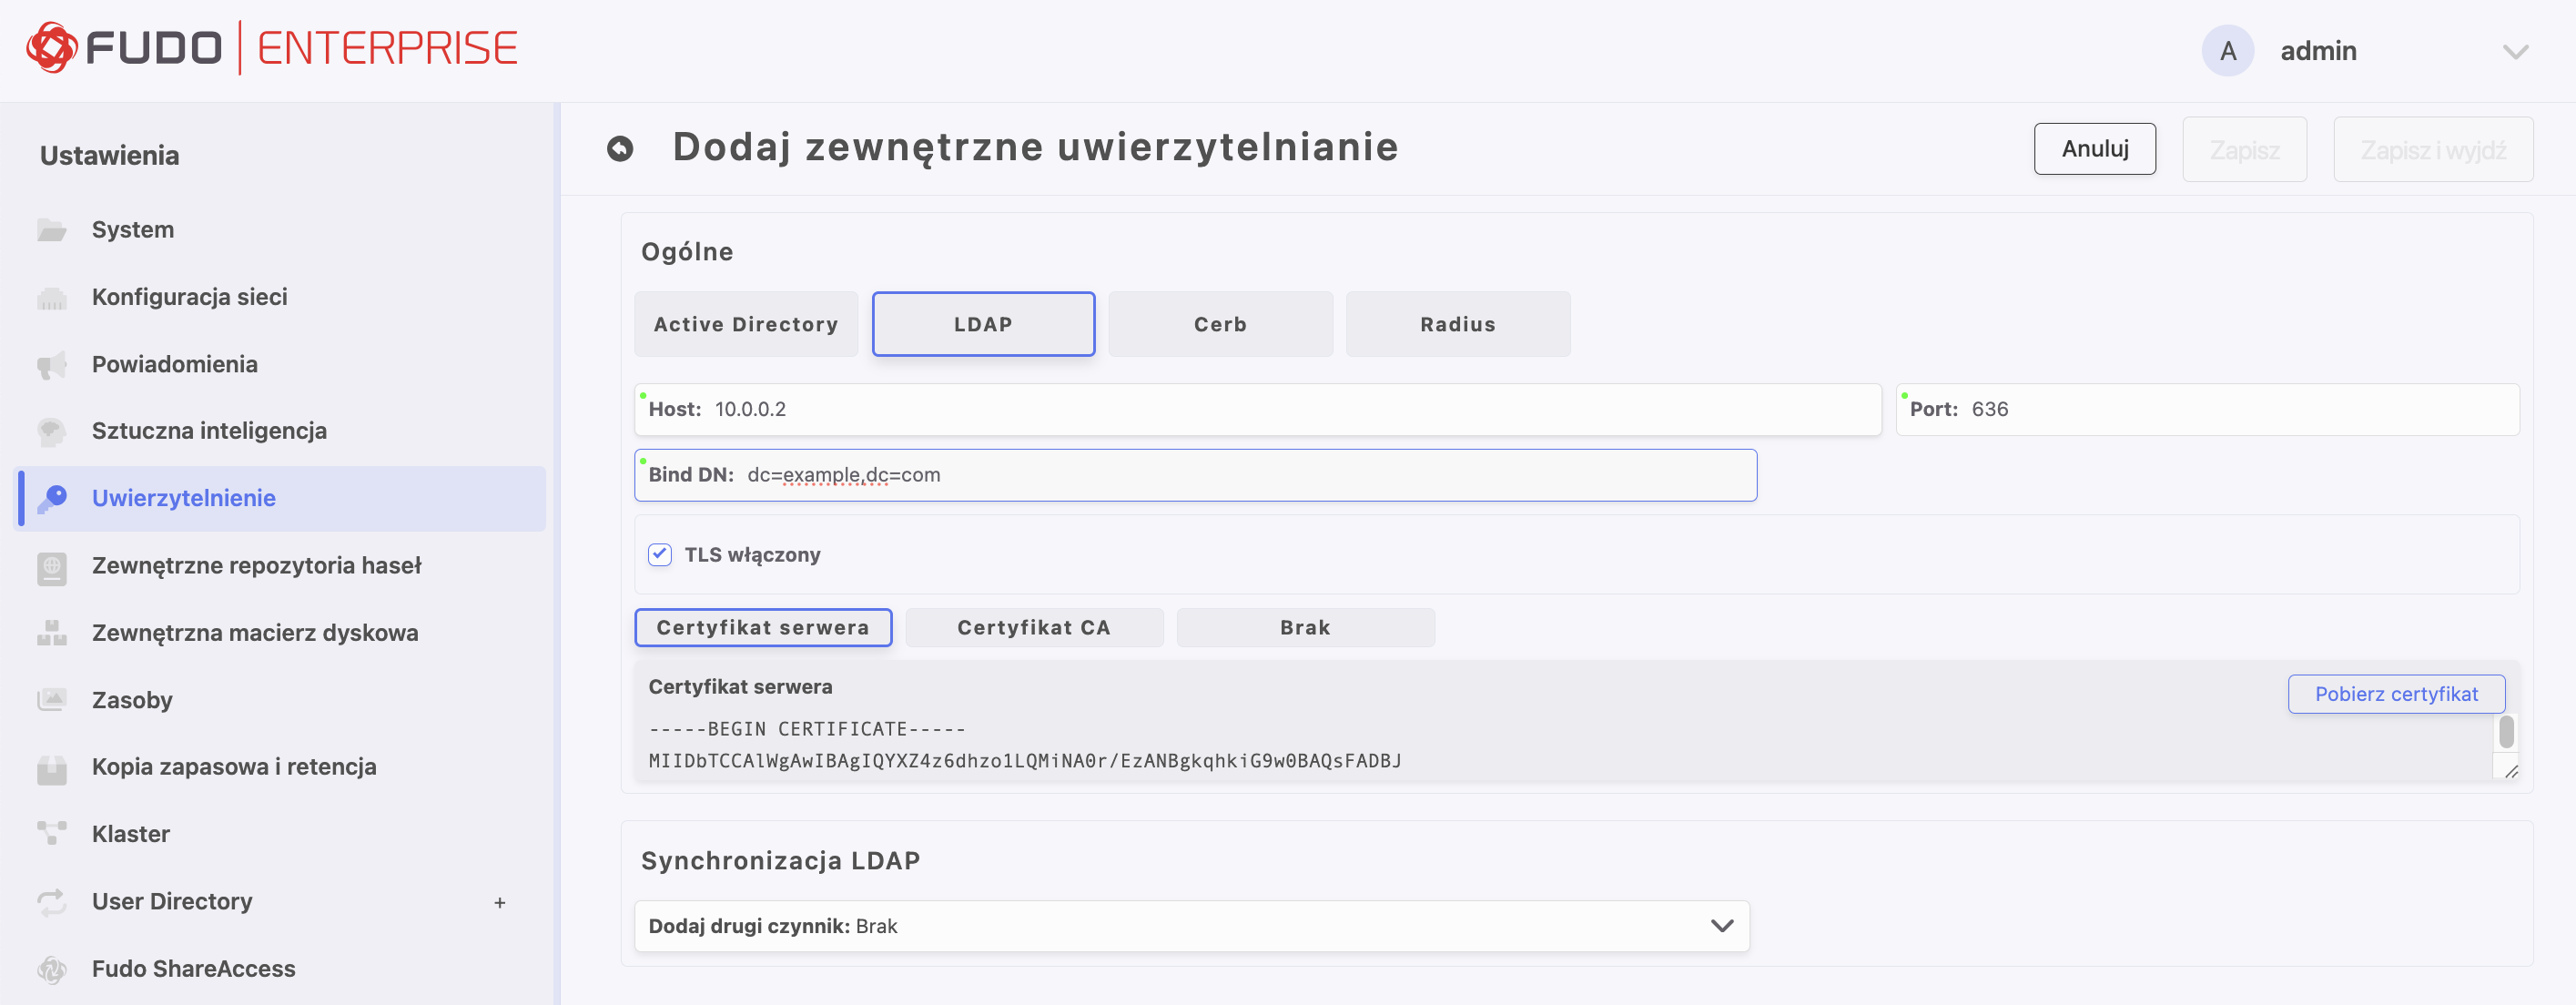Viewport: 2576px width, 1005px height.
Task: Expand User Directory with plus icon
Action: (499, 903)
